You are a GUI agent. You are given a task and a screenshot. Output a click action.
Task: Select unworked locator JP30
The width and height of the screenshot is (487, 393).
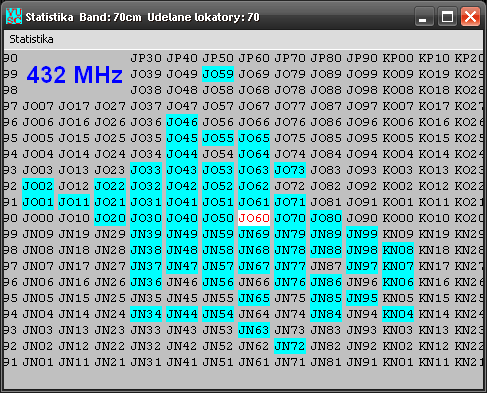[146, 58]
